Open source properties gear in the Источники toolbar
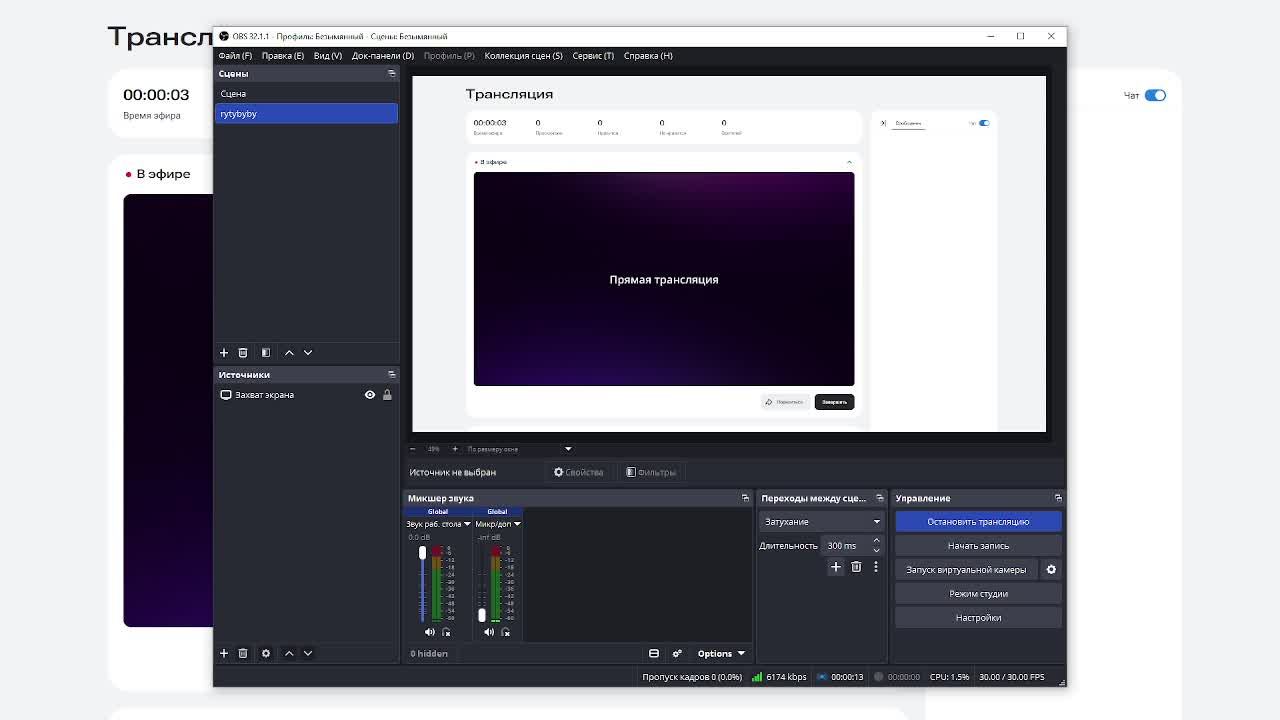 tap(266, 653)
